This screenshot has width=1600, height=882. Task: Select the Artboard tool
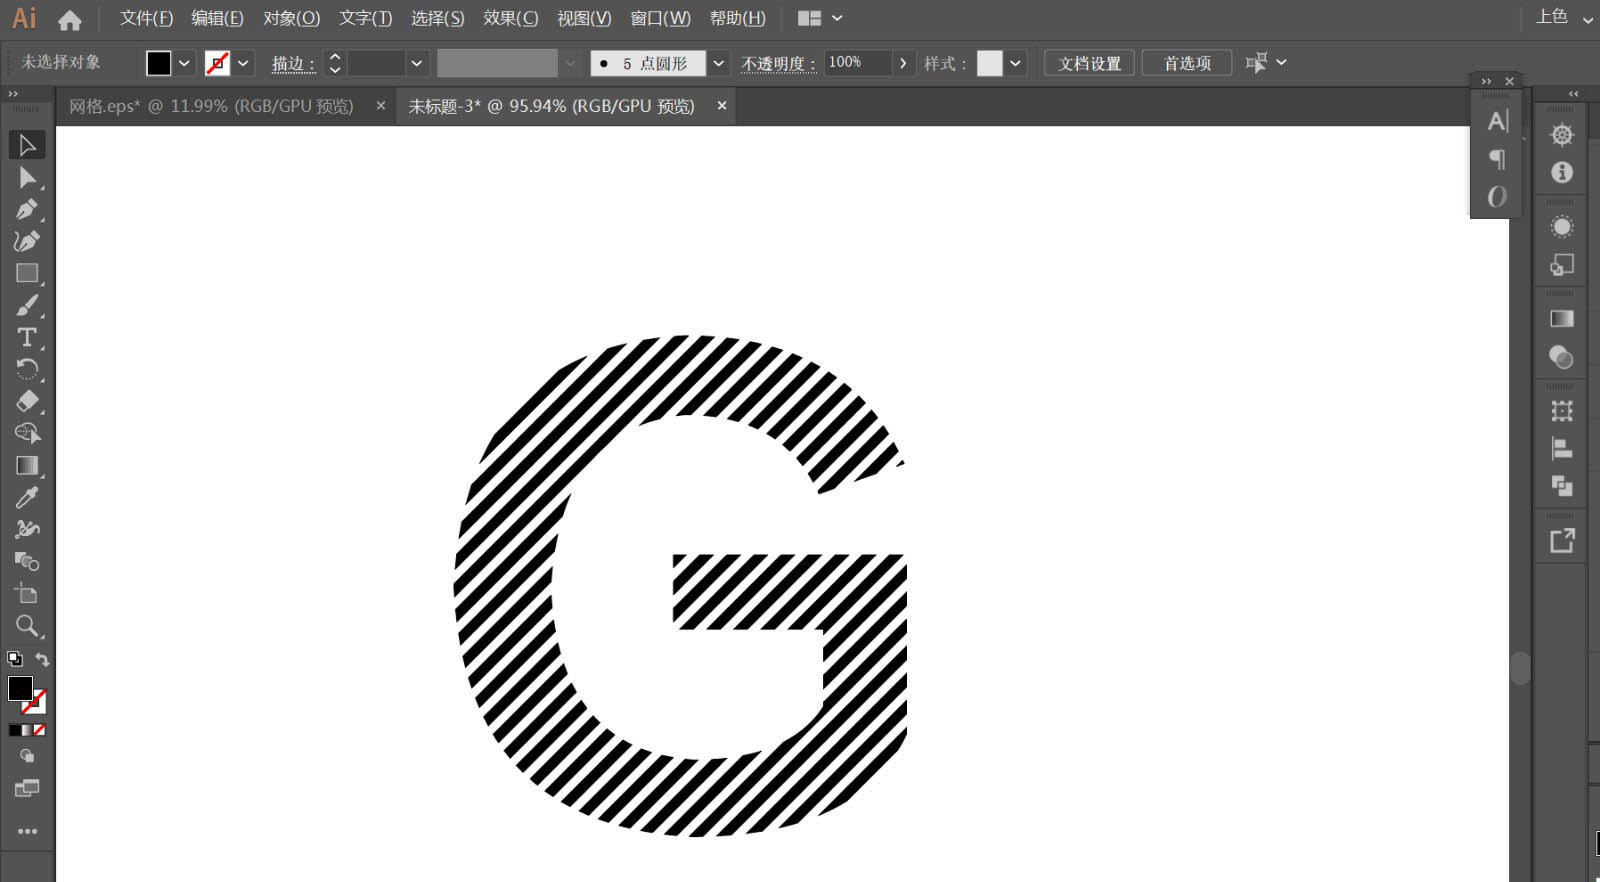[27, 594]
